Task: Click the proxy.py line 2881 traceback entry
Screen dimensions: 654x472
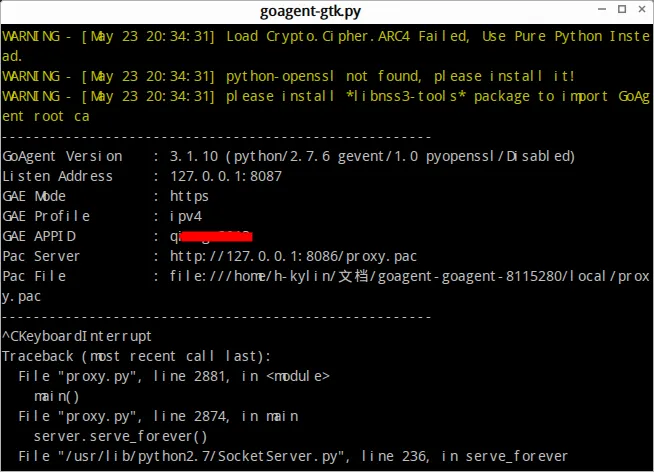Action: [174, 377]
